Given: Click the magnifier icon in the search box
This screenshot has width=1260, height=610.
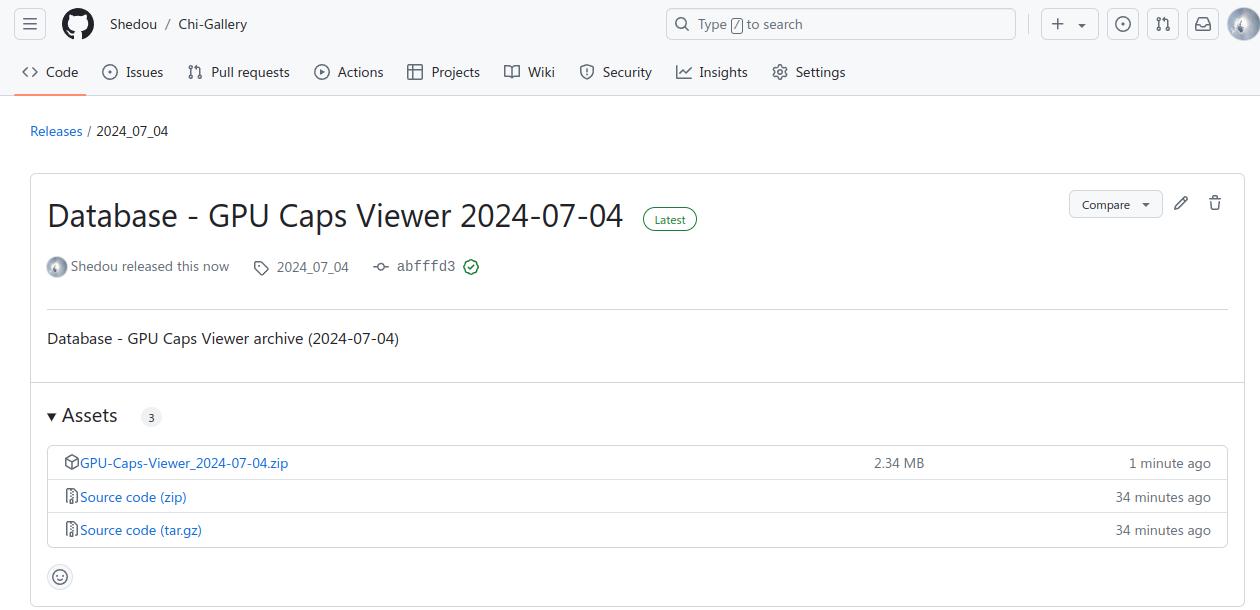Looking at the screenshot, I should (682, 24).
